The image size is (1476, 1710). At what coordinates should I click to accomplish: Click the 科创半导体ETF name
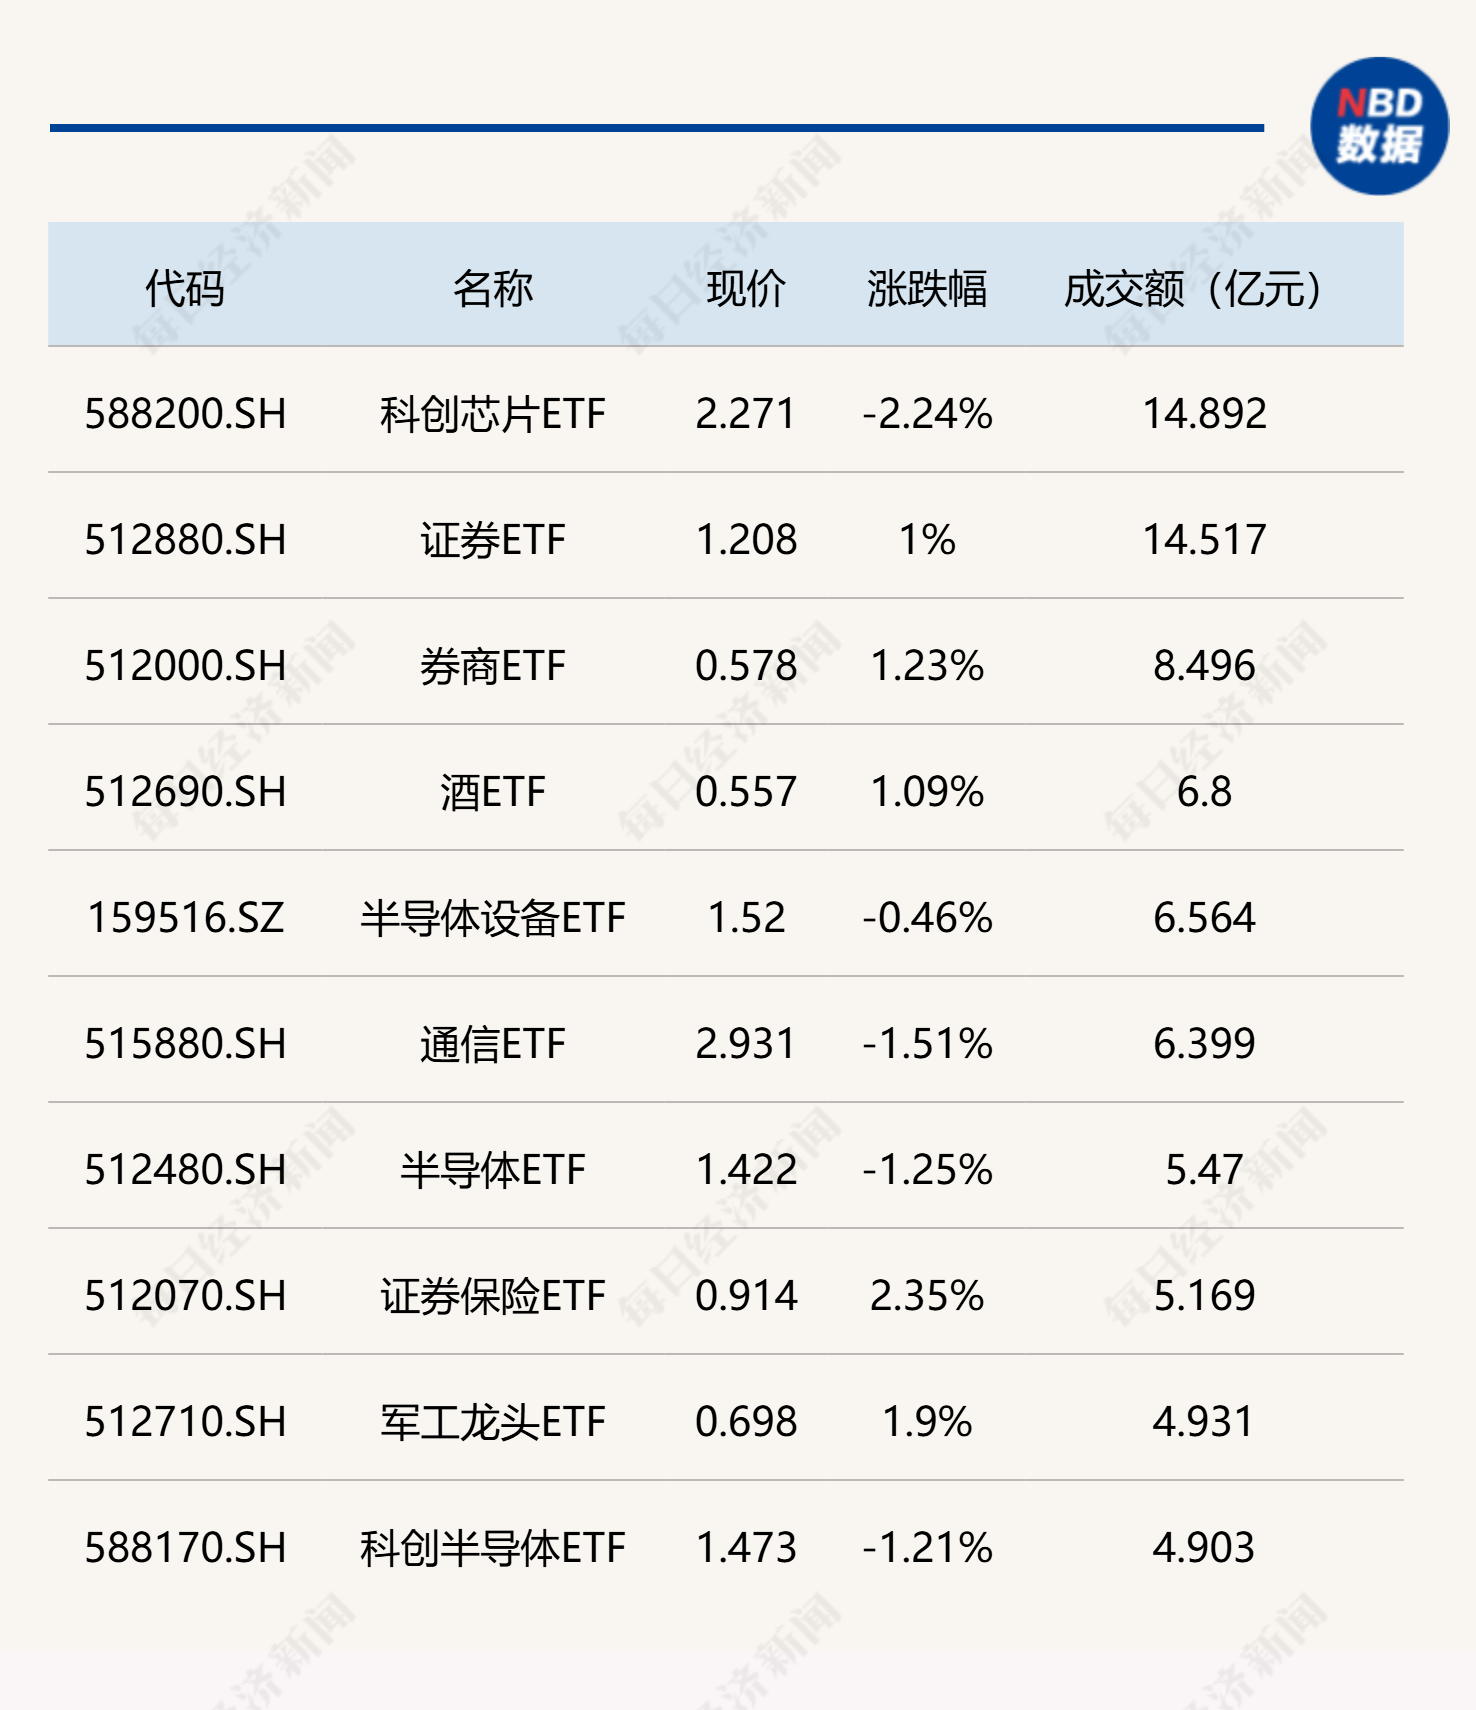click(x=492, y=1548)
